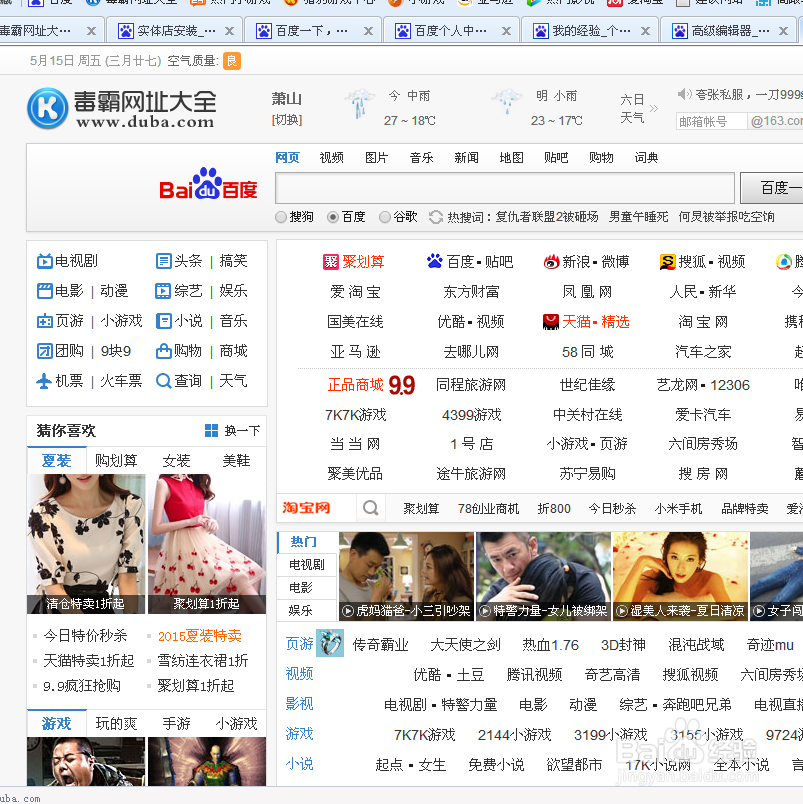Click the 页游 ring game icon
Image resolution: width=803 pixels, height=804 pixels.
tap(330, 643)
